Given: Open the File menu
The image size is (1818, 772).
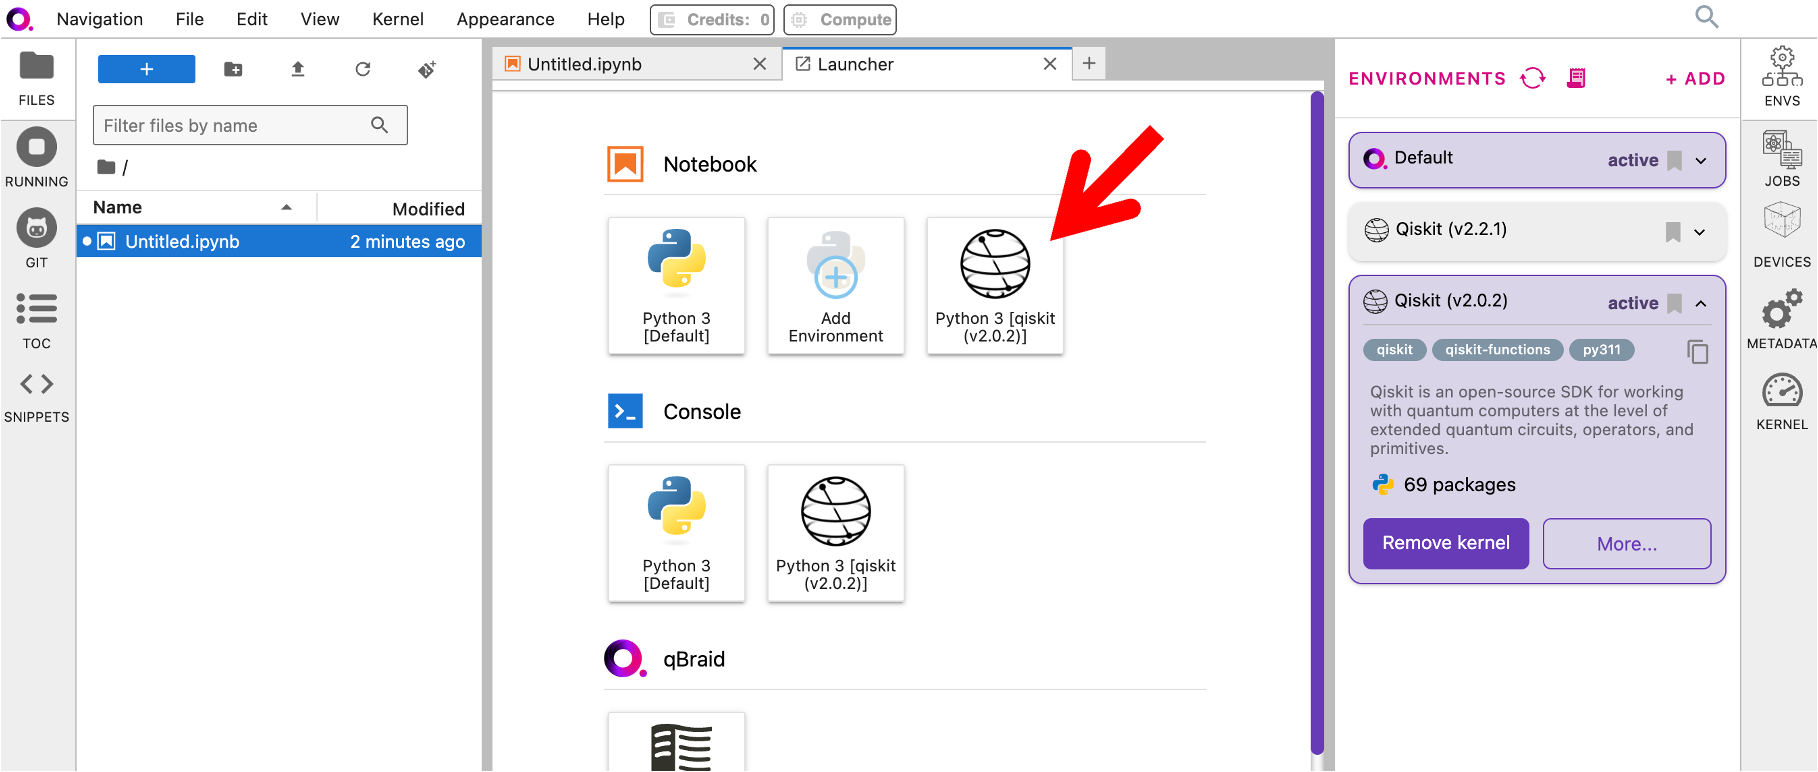Looking at the screenshot, I should coord(190,19).
